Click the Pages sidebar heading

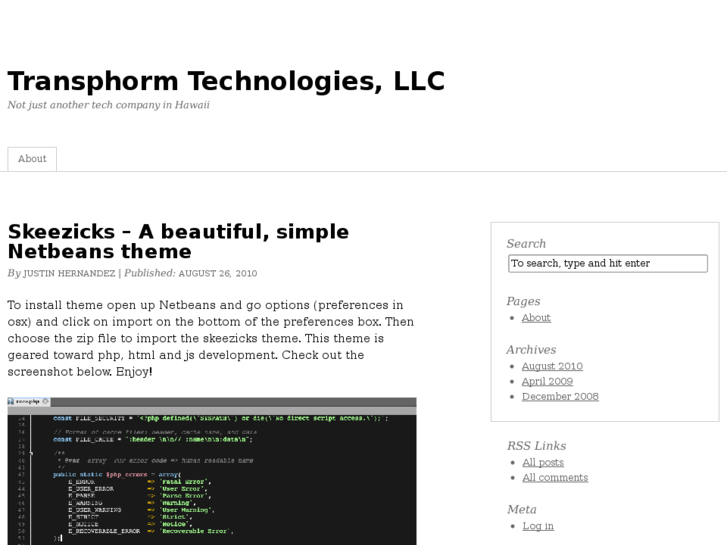click(523, 301)
